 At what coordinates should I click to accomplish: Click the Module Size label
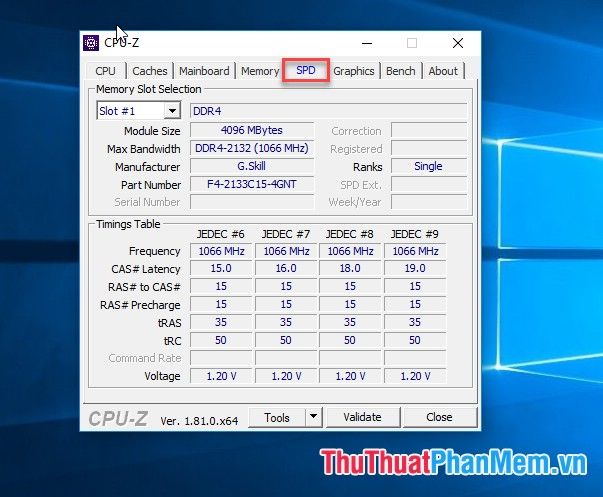pyautogui.click(x=152, y=131)
